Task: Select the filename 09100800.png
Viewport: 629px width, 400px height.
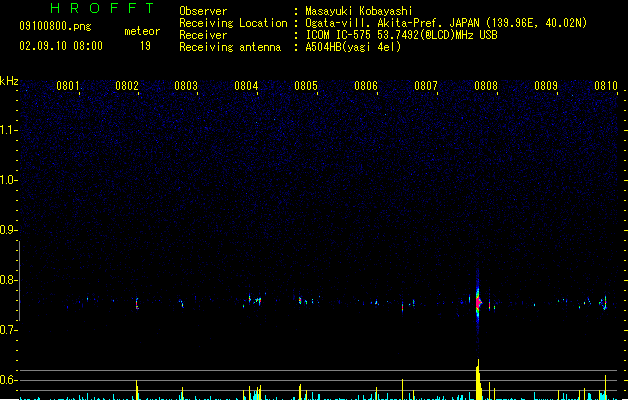Action: 55,26
